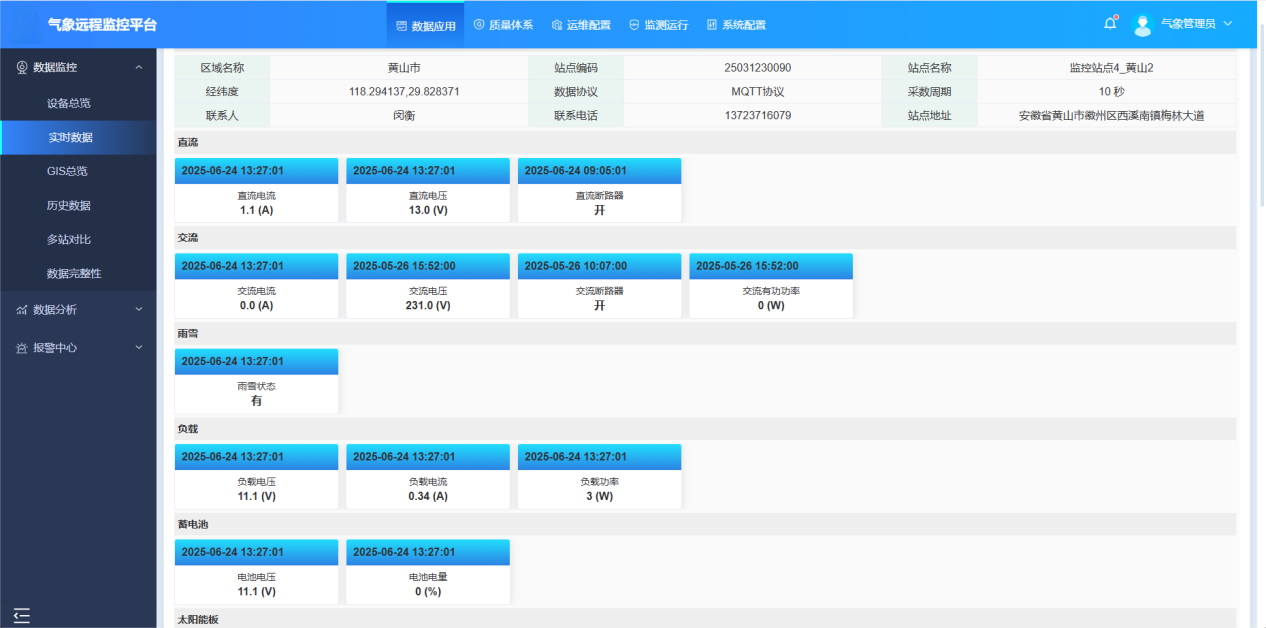Collapse sidebar using bottom-left menu icon
This screenshot has height=628, width=1266.
coord(22,615)
